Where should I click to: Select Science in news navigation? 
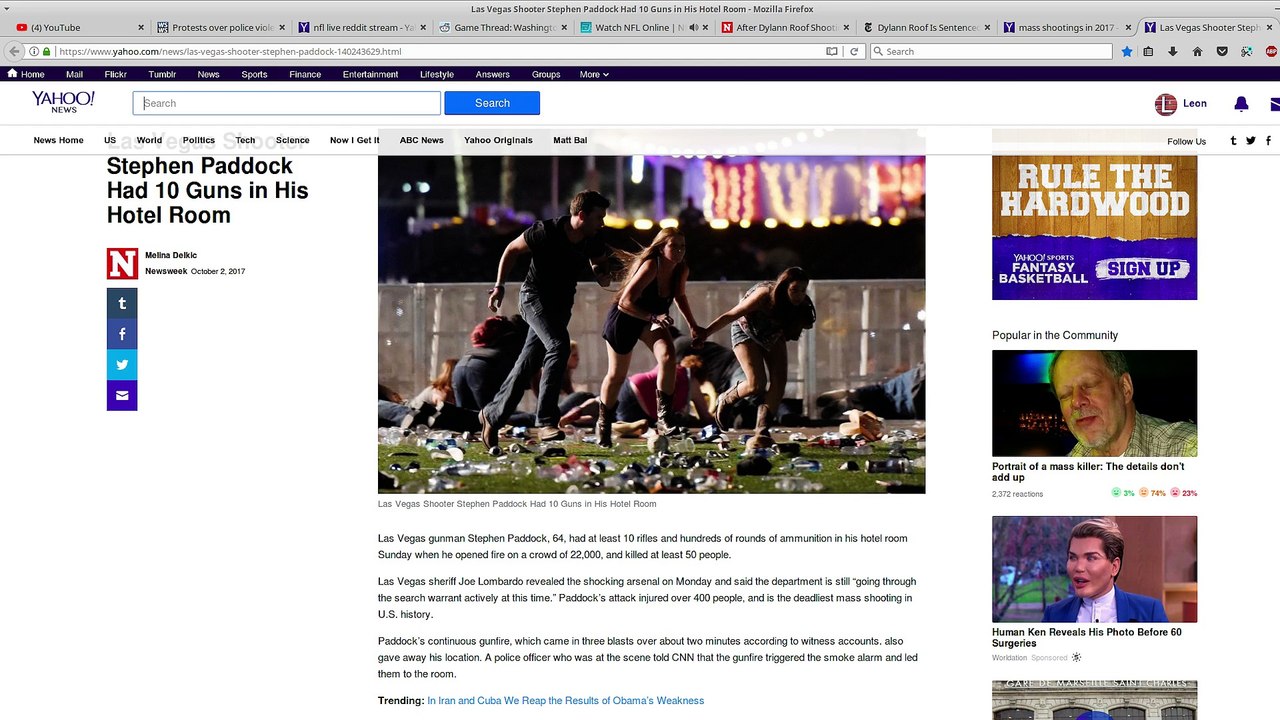pyautogui.click(x=293, y=140)
